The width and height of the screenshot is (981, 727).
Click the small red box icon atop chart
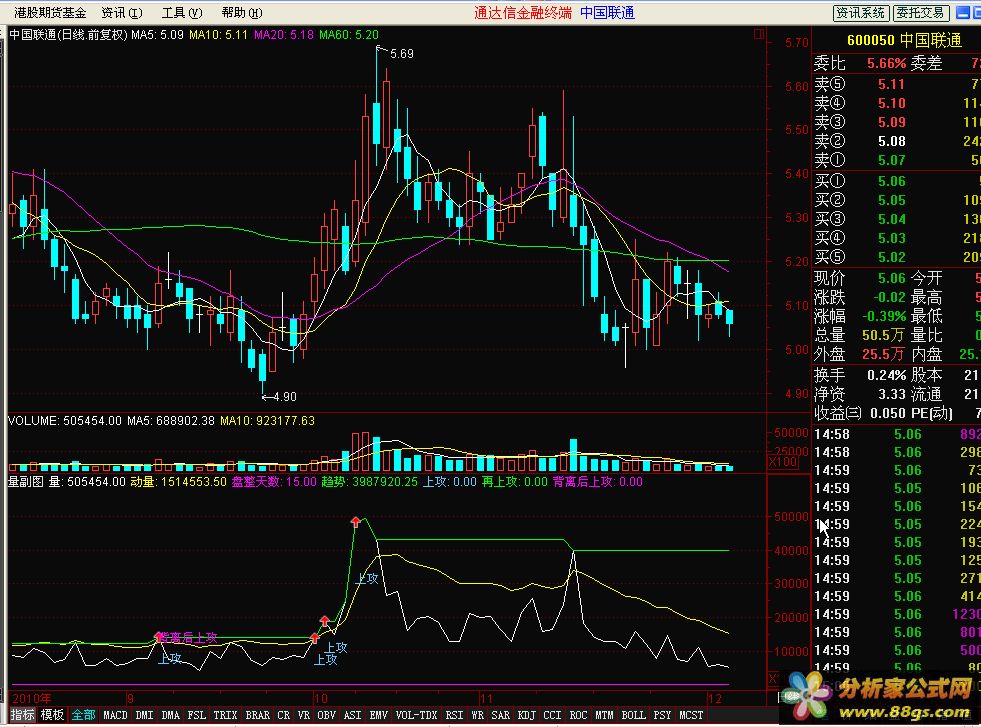759,34
